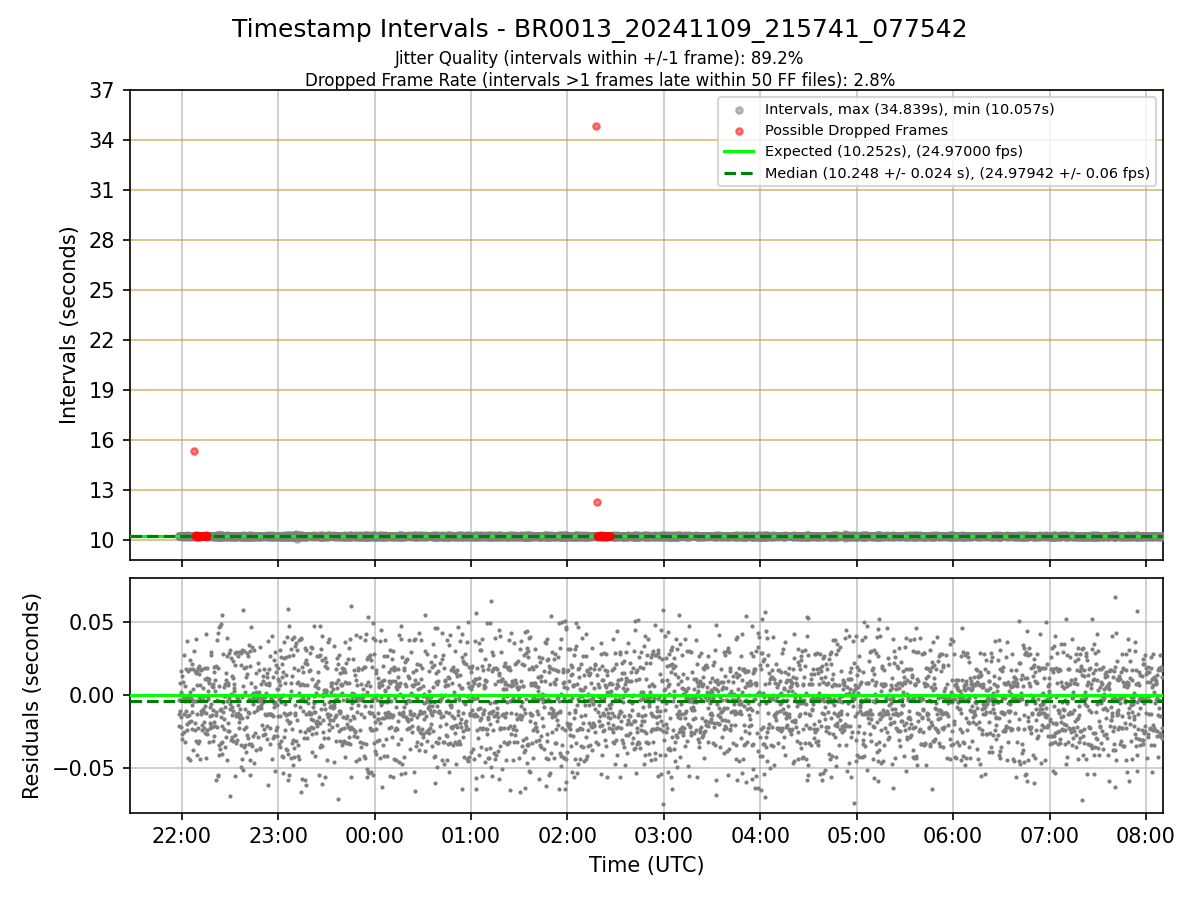Click the red dropped-frame cluster just after 22:00 at 10 seconds
This screenshot has width=1200, height=900.
(201, 536)
